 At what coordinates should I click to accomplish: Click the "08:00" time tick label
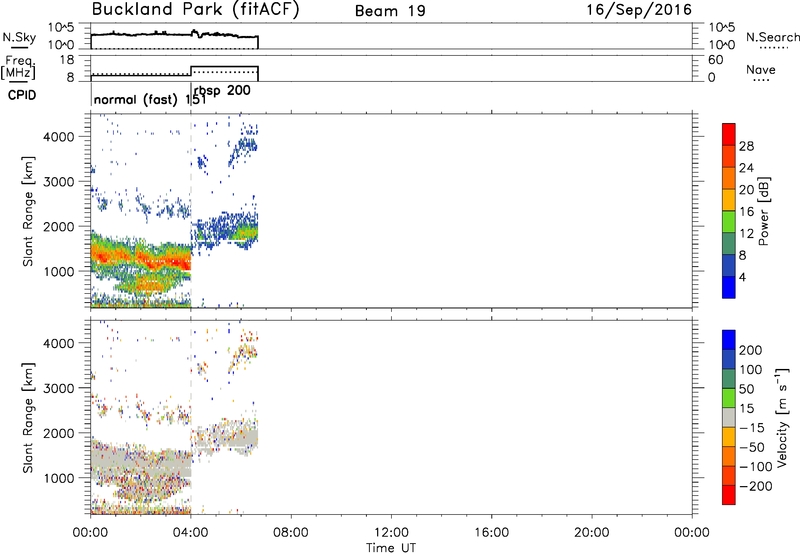(291, 533)
